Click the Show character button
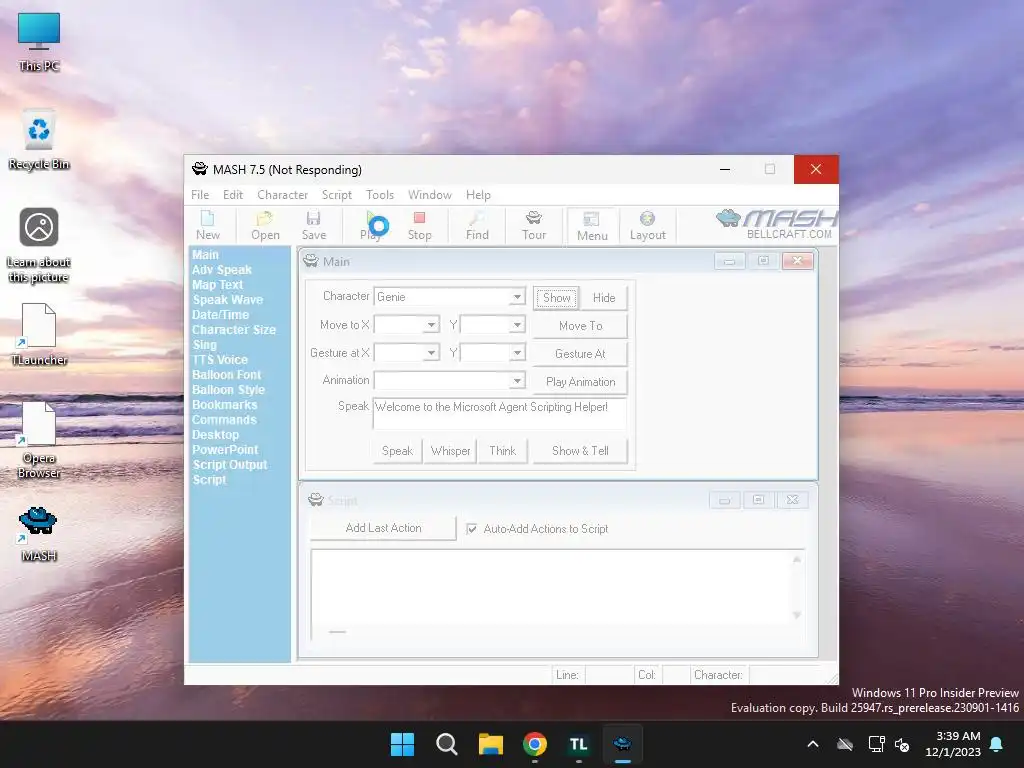The width and height of the screenshot is (1024, 768). [x=556, y=298]
